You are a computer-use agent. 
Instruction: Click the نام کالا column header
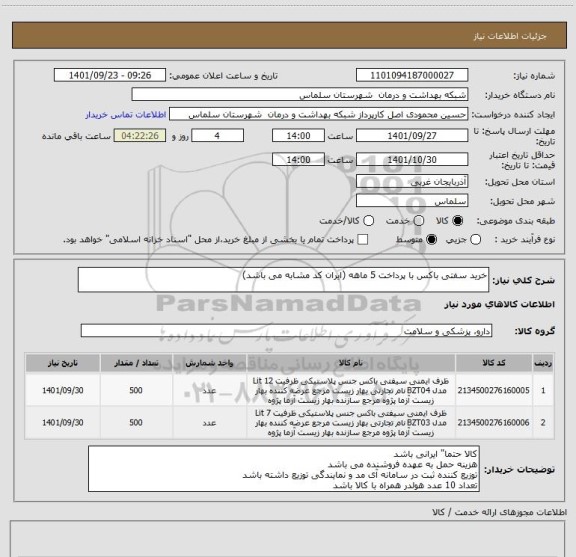click(351, 363)
